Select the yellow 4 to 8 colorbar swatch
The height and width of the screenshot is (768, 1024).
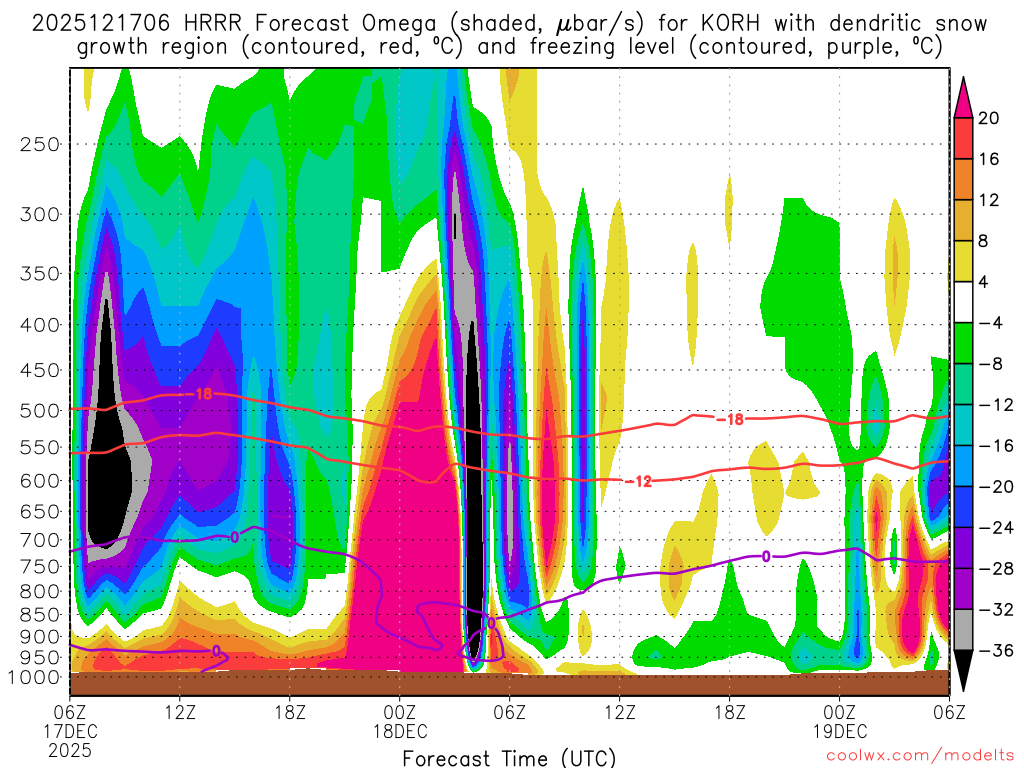coord(963,261)
